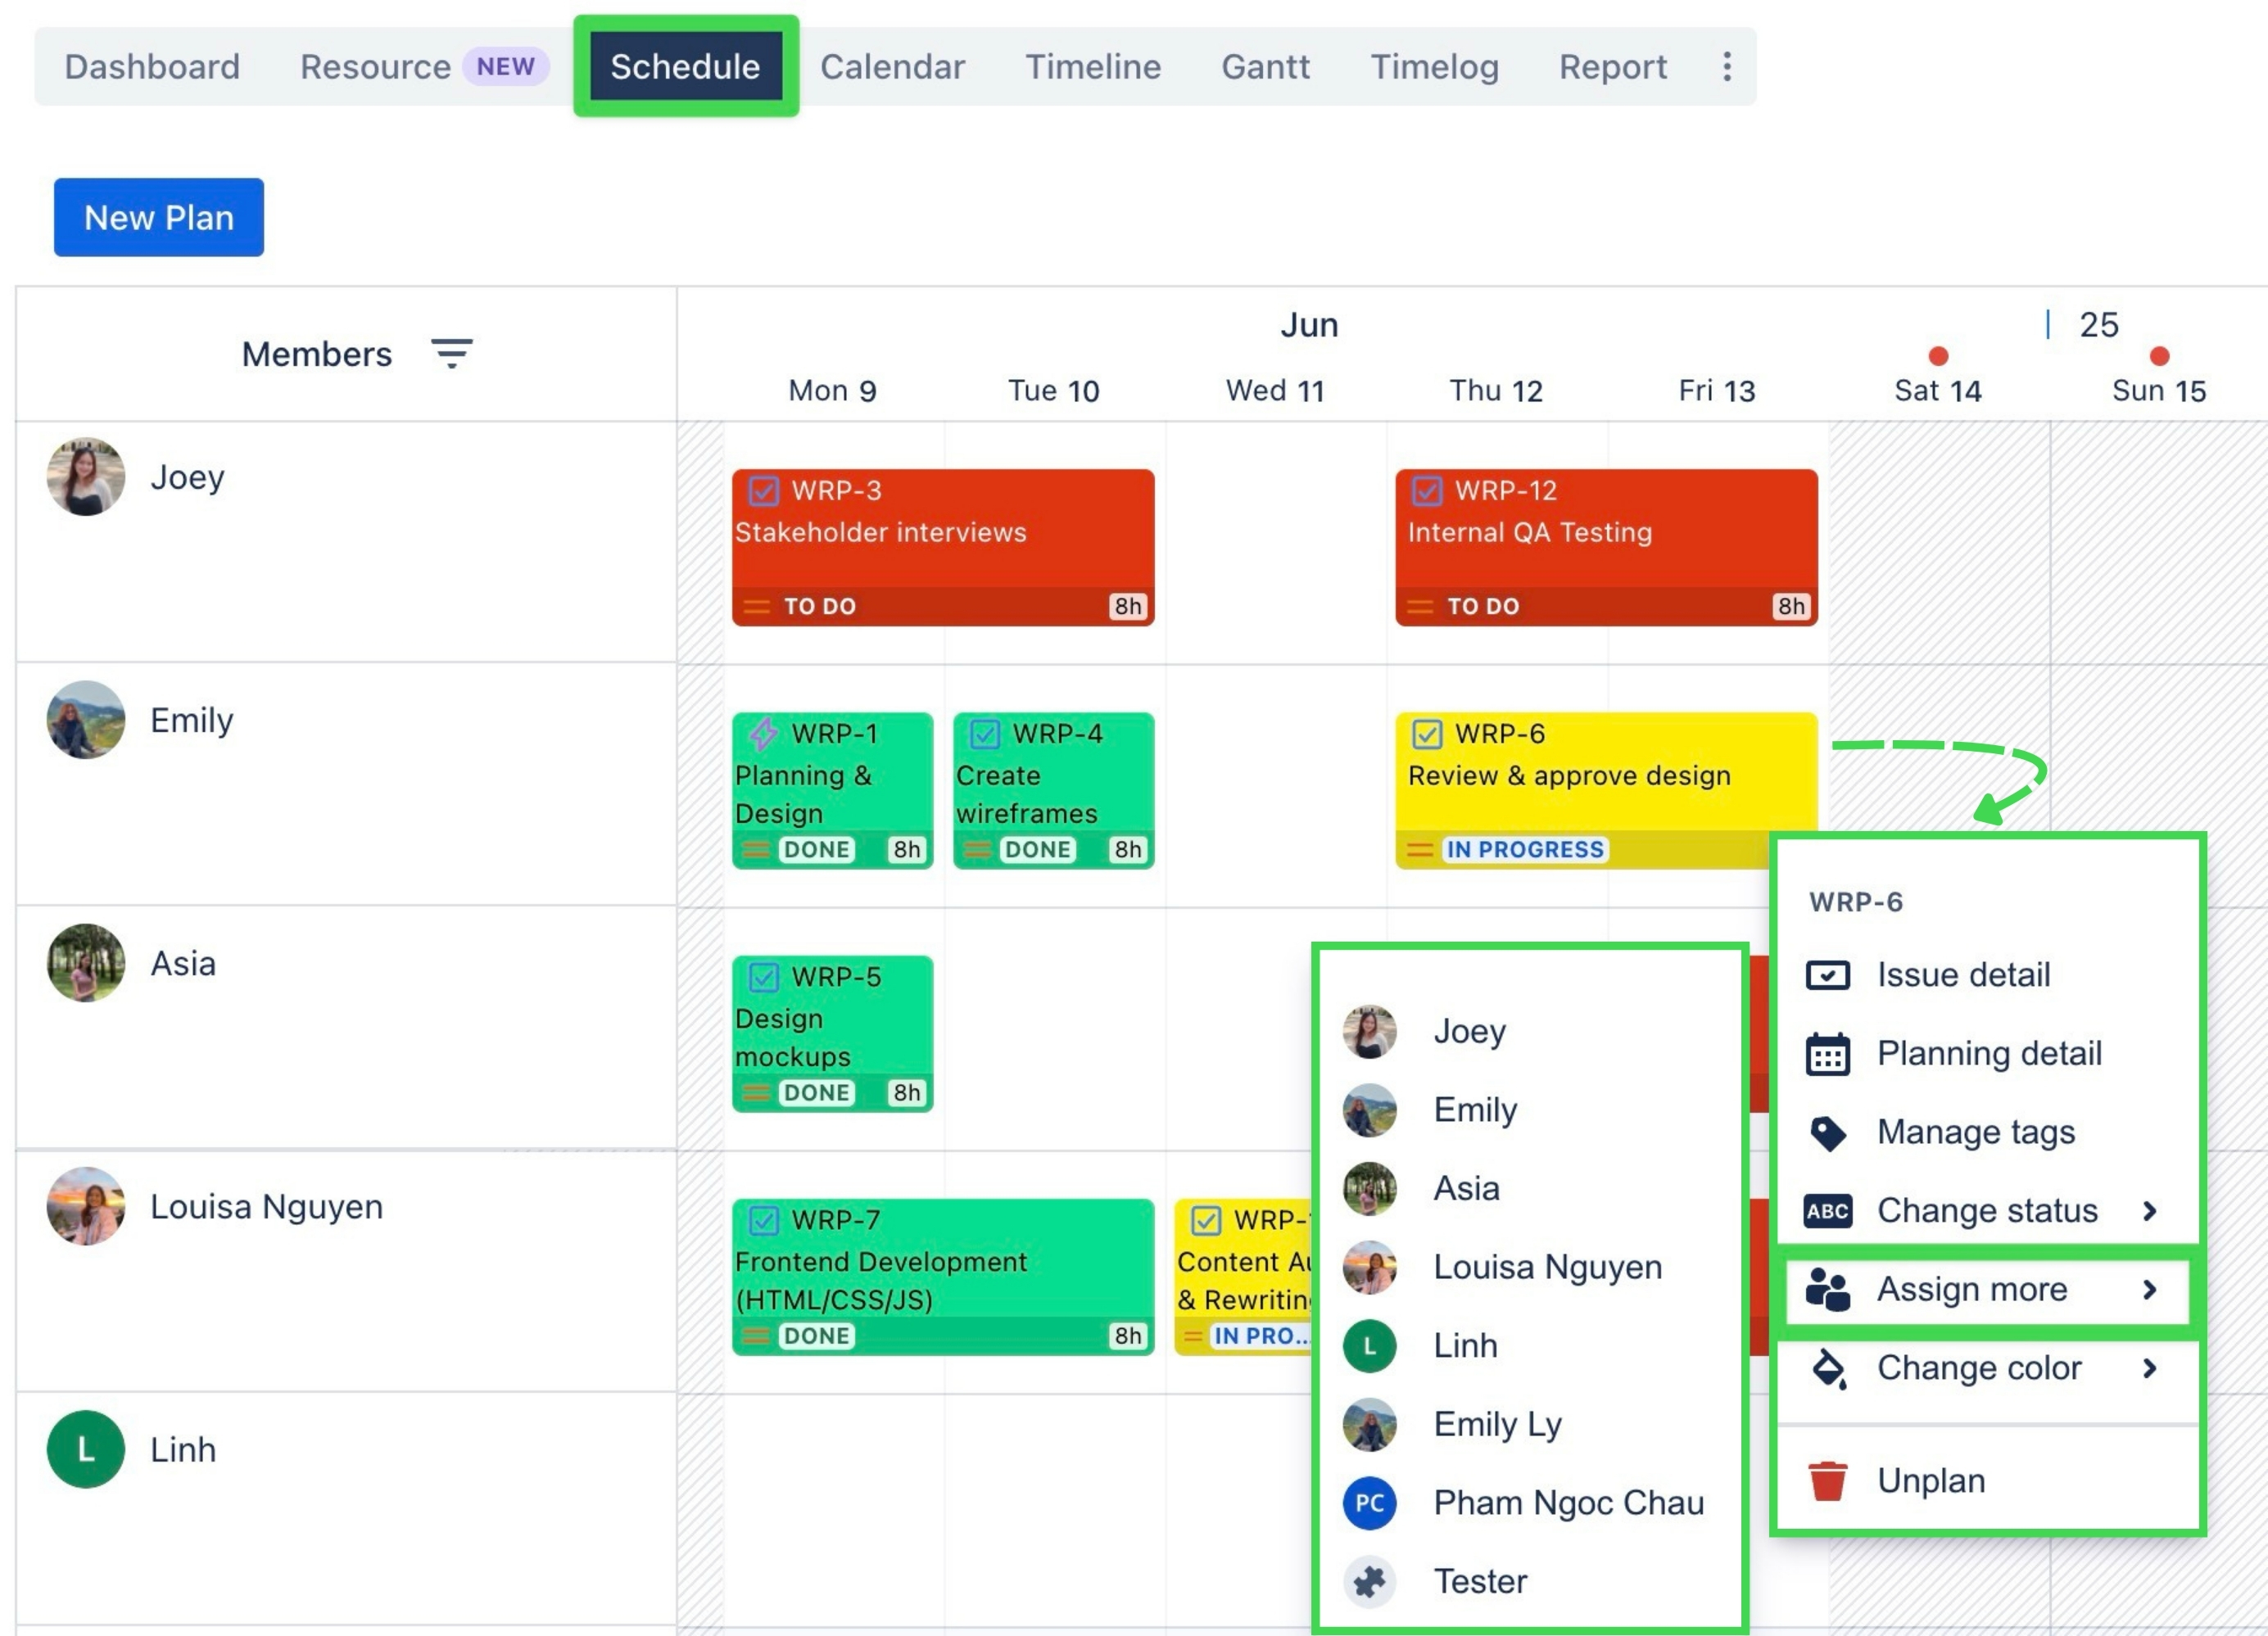Click Joey's profile avatar in the Members column

(x=85, y=477)
